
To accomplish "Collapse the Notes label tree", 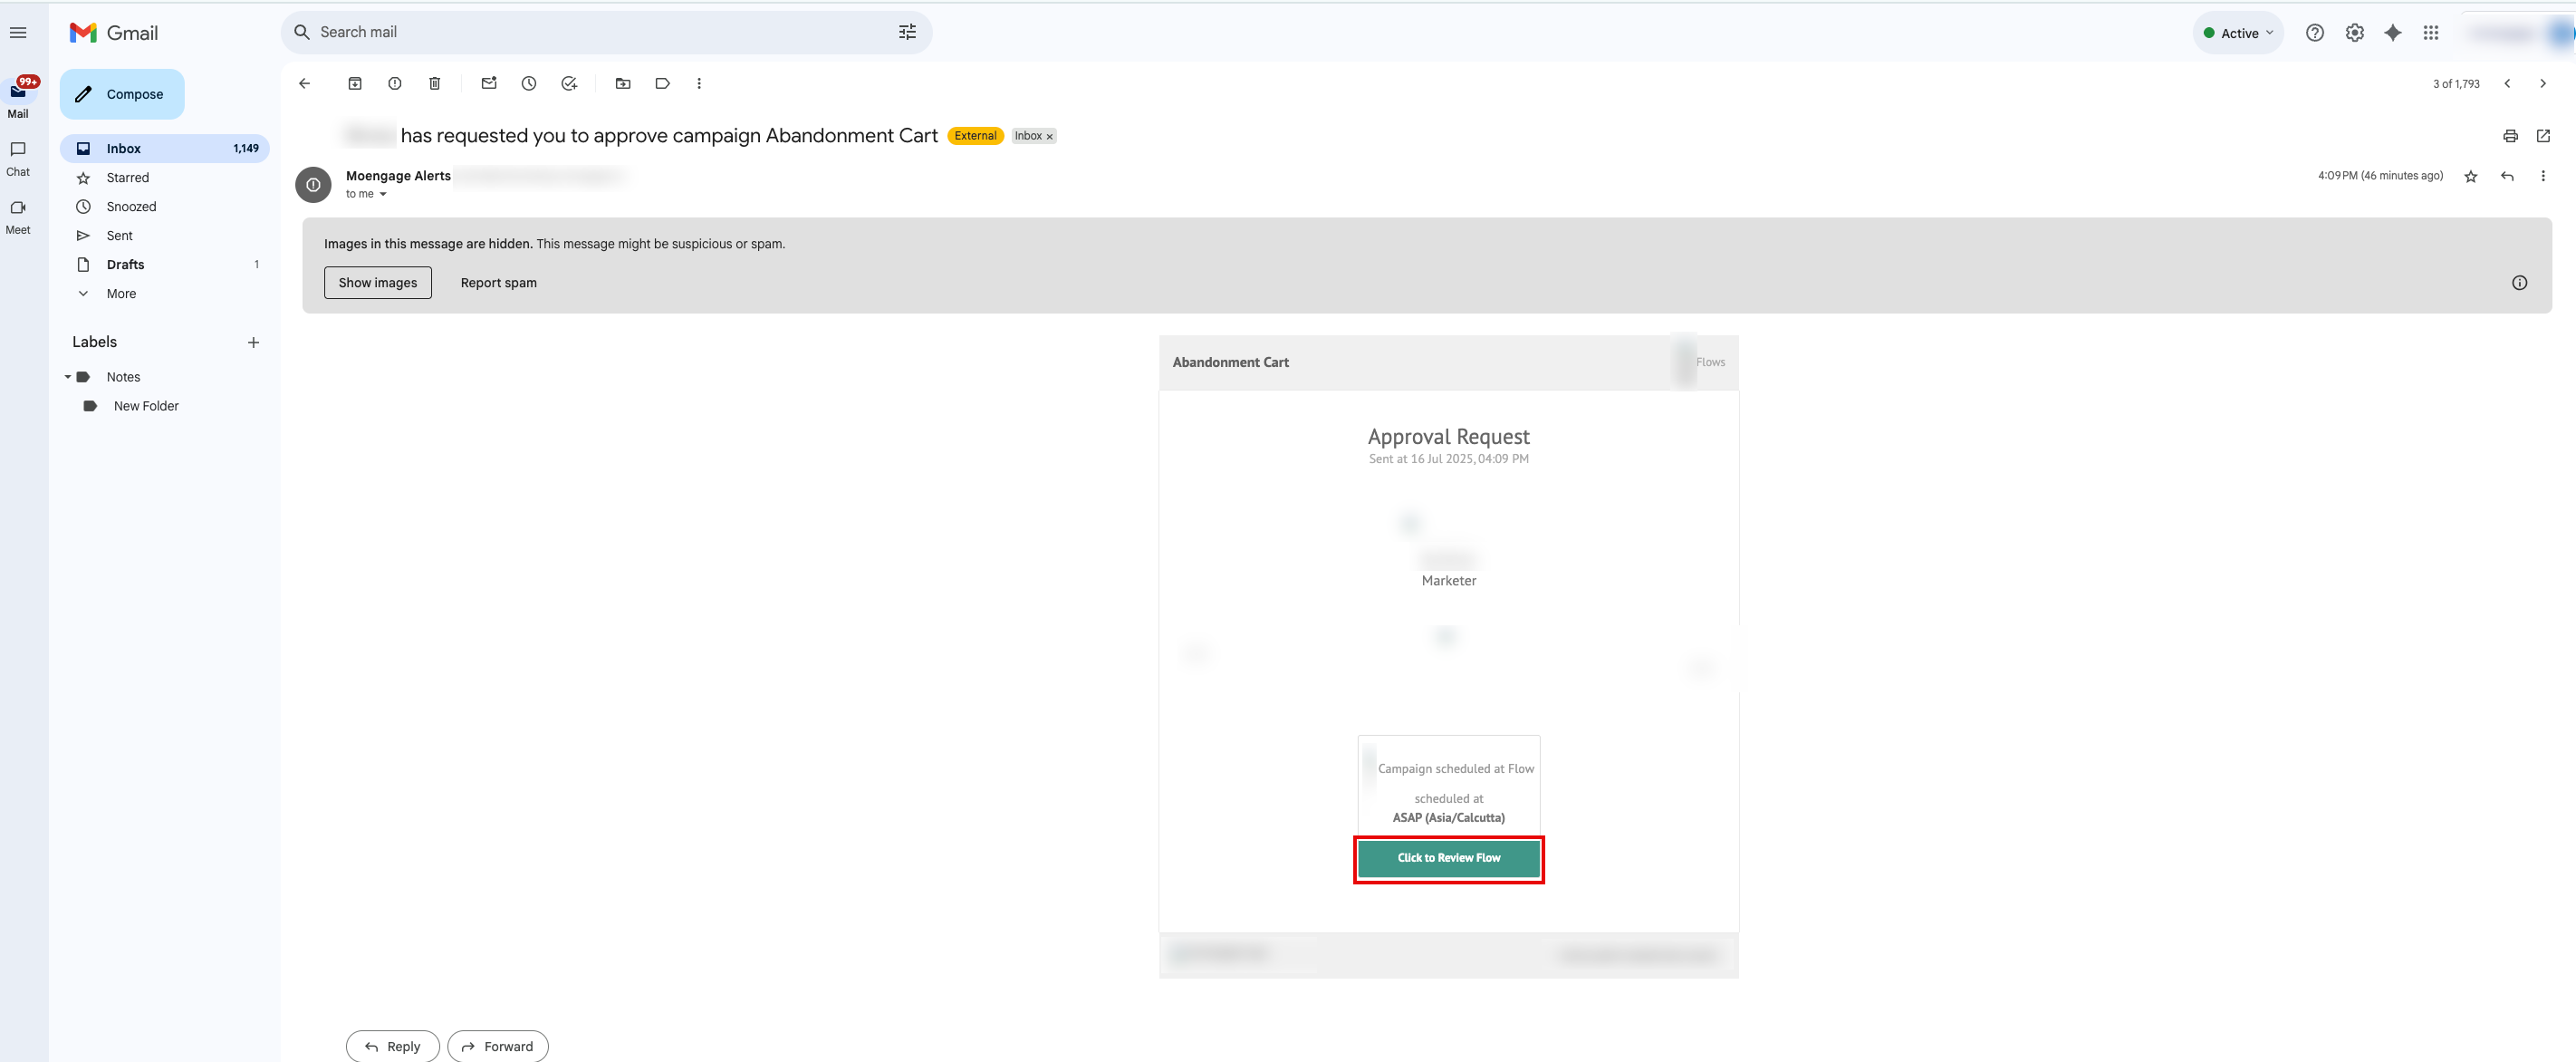I will click(68, 377).
